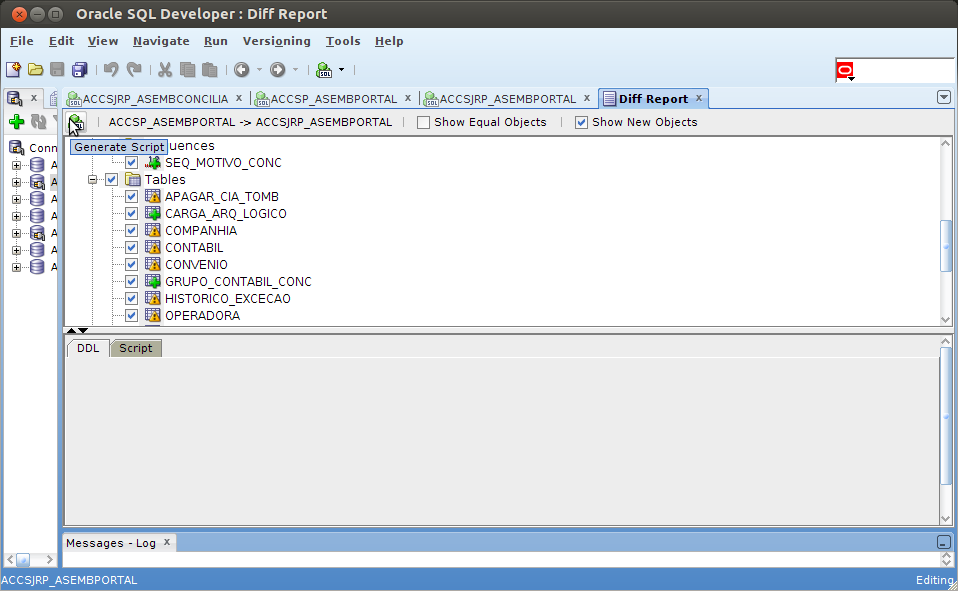
Task: Uncheck the CONTABIL table checkbox
Action: tap(131, 248)
